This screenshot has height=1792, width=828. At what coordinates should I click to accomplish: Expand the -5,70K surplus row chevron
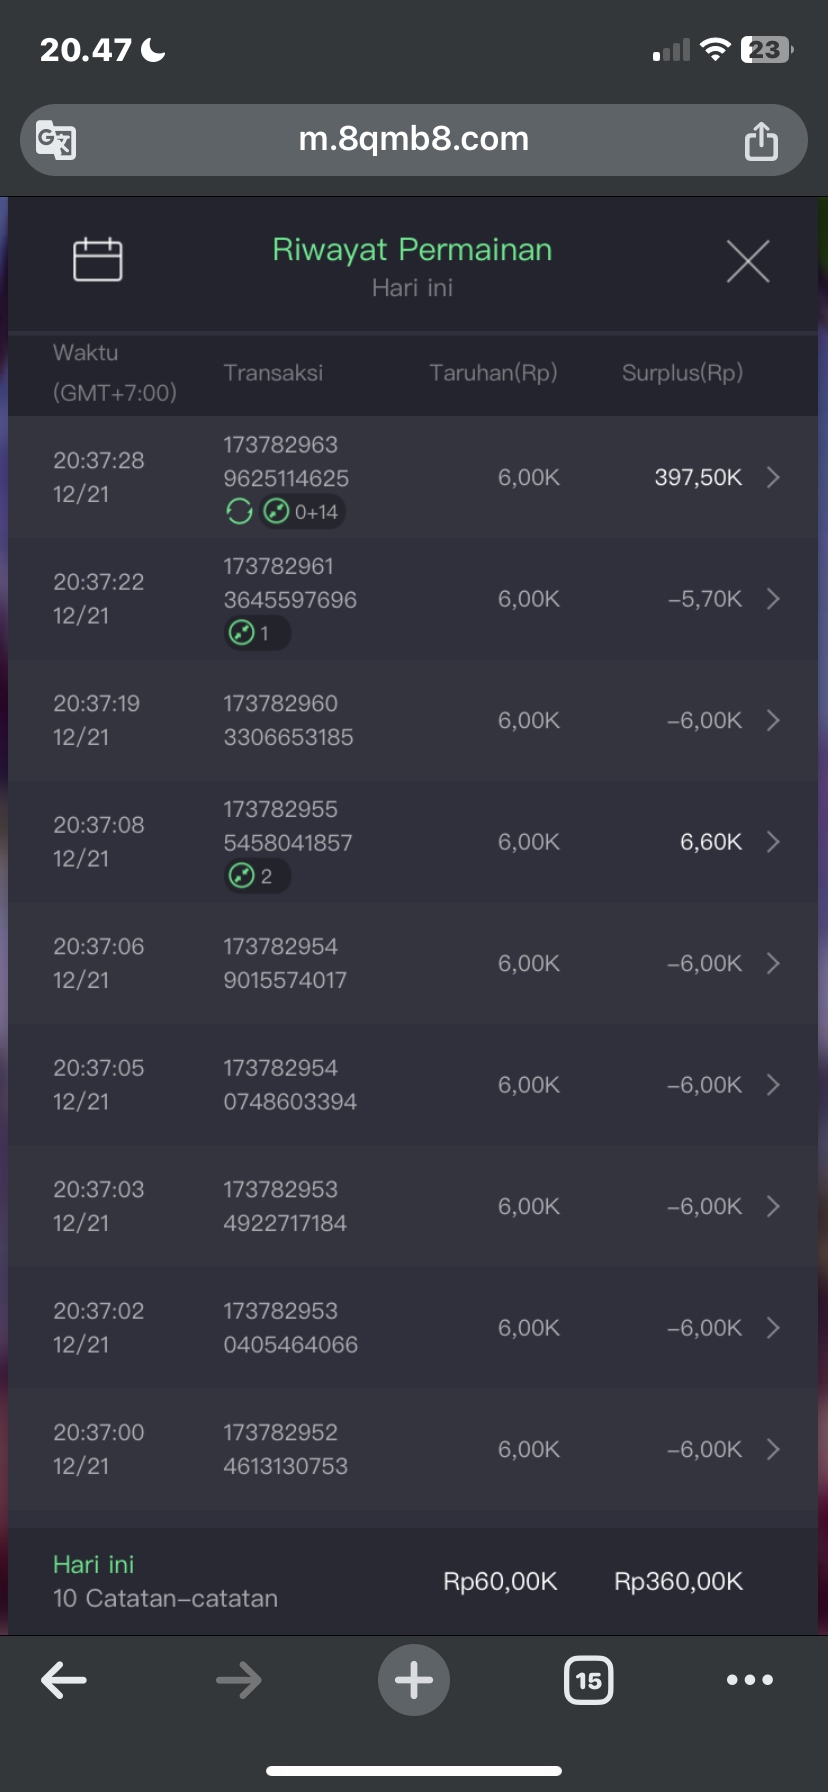773,599
